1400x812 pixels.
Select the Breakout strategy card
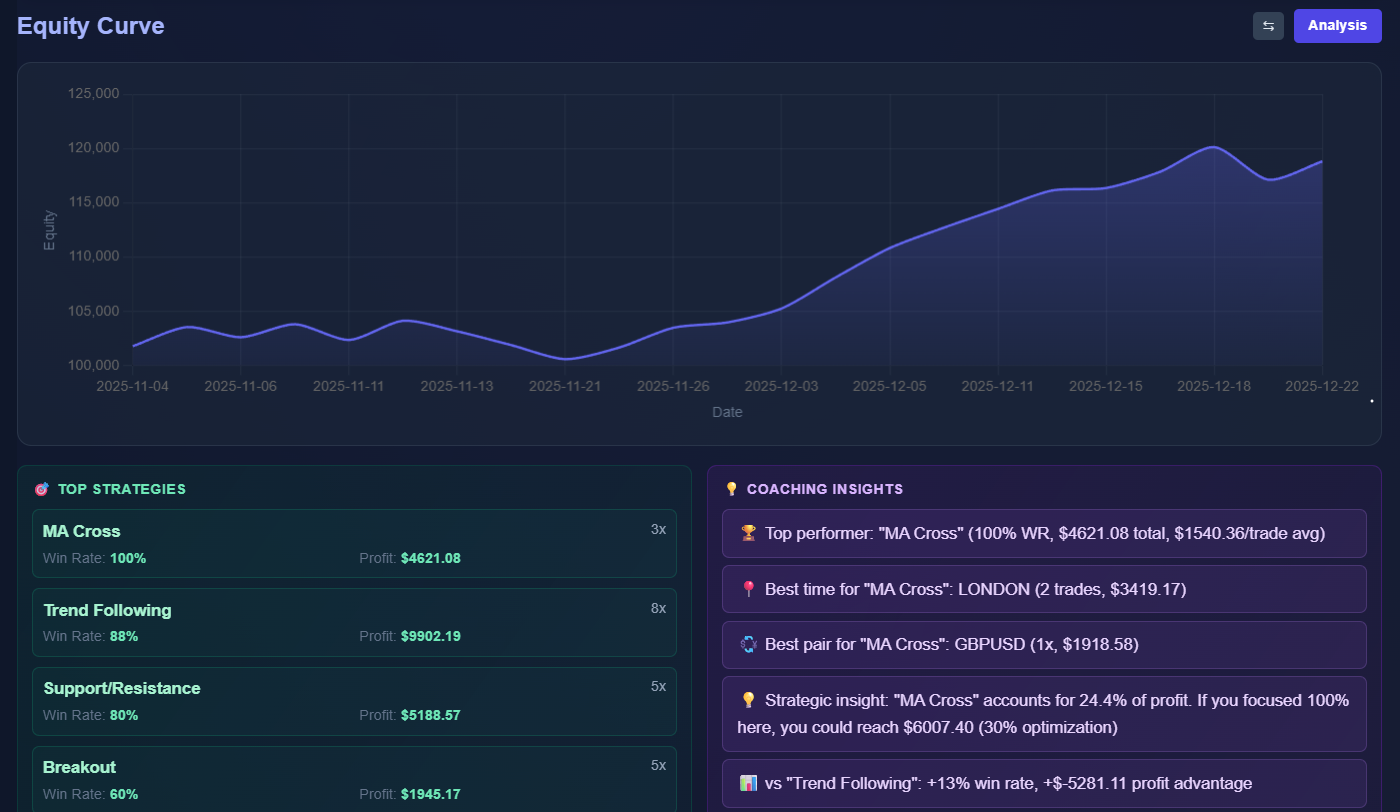coord(354,780)
